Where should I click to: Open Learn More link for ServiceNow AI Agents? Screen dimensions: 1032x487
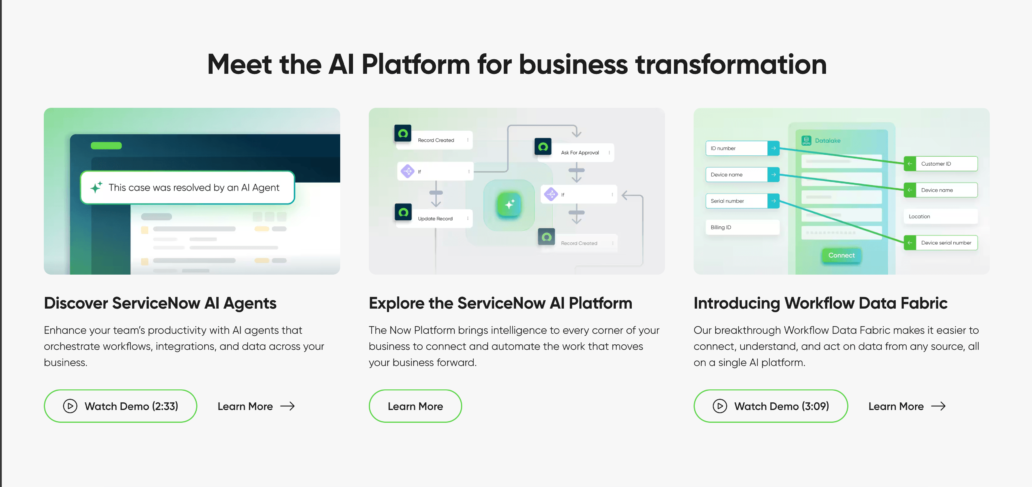[x=245, y=406]
